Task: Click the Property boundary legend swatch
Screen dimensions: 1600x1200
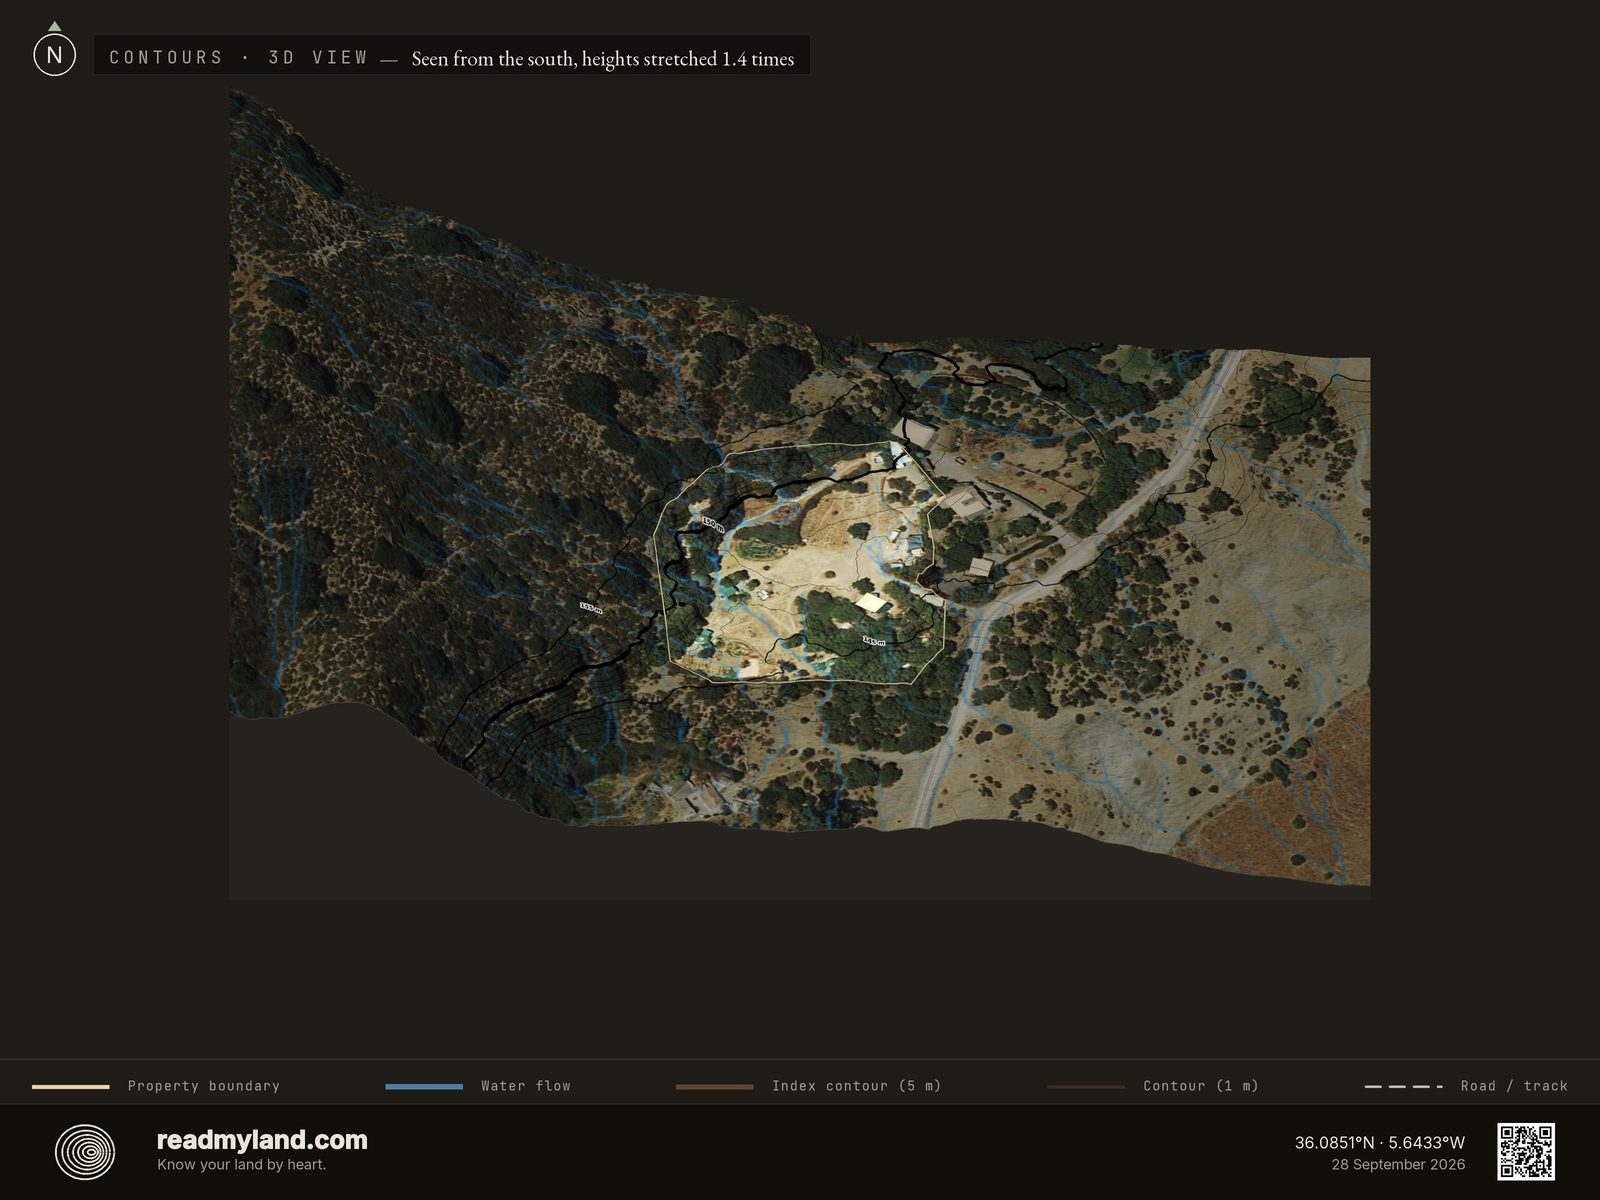Action: click(71, 1086)
